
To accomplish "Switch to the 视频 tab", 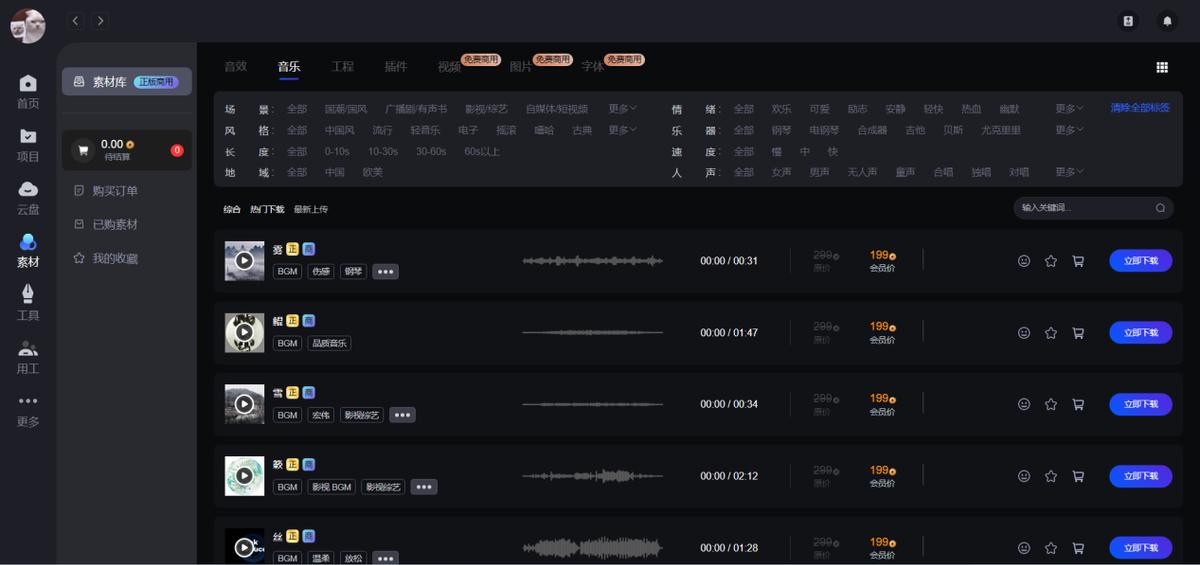I will pos(449,67).
